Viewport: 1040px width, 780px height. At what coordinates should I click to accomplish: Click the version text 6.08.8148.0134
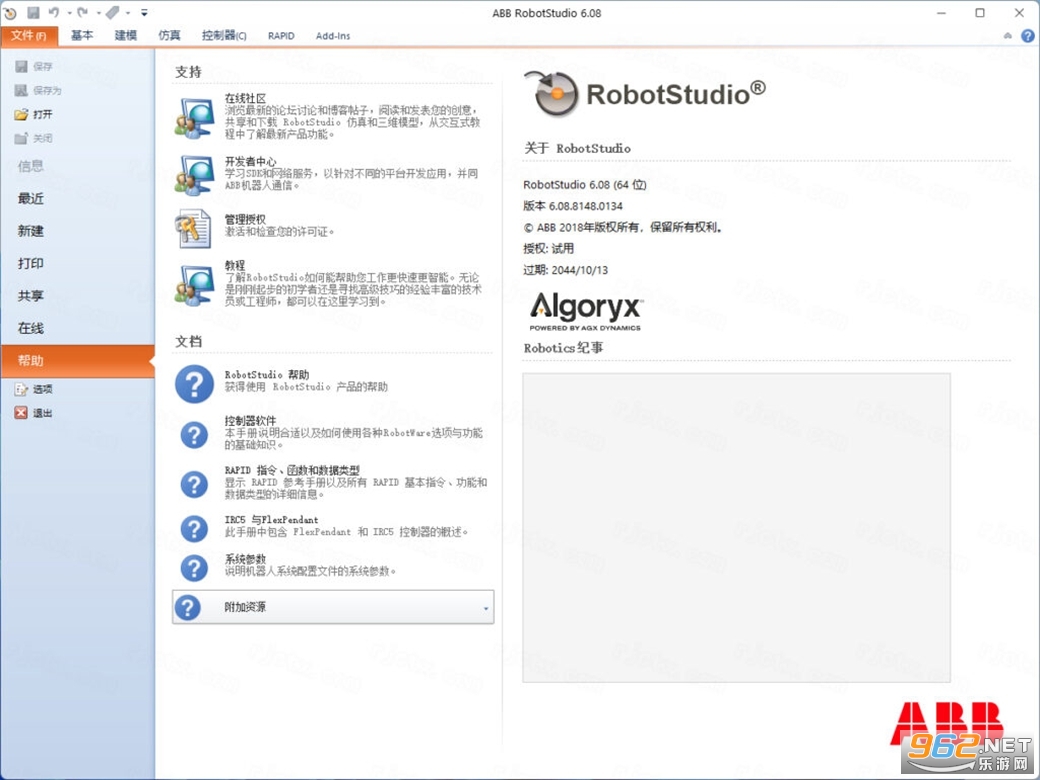pos(586,206)
